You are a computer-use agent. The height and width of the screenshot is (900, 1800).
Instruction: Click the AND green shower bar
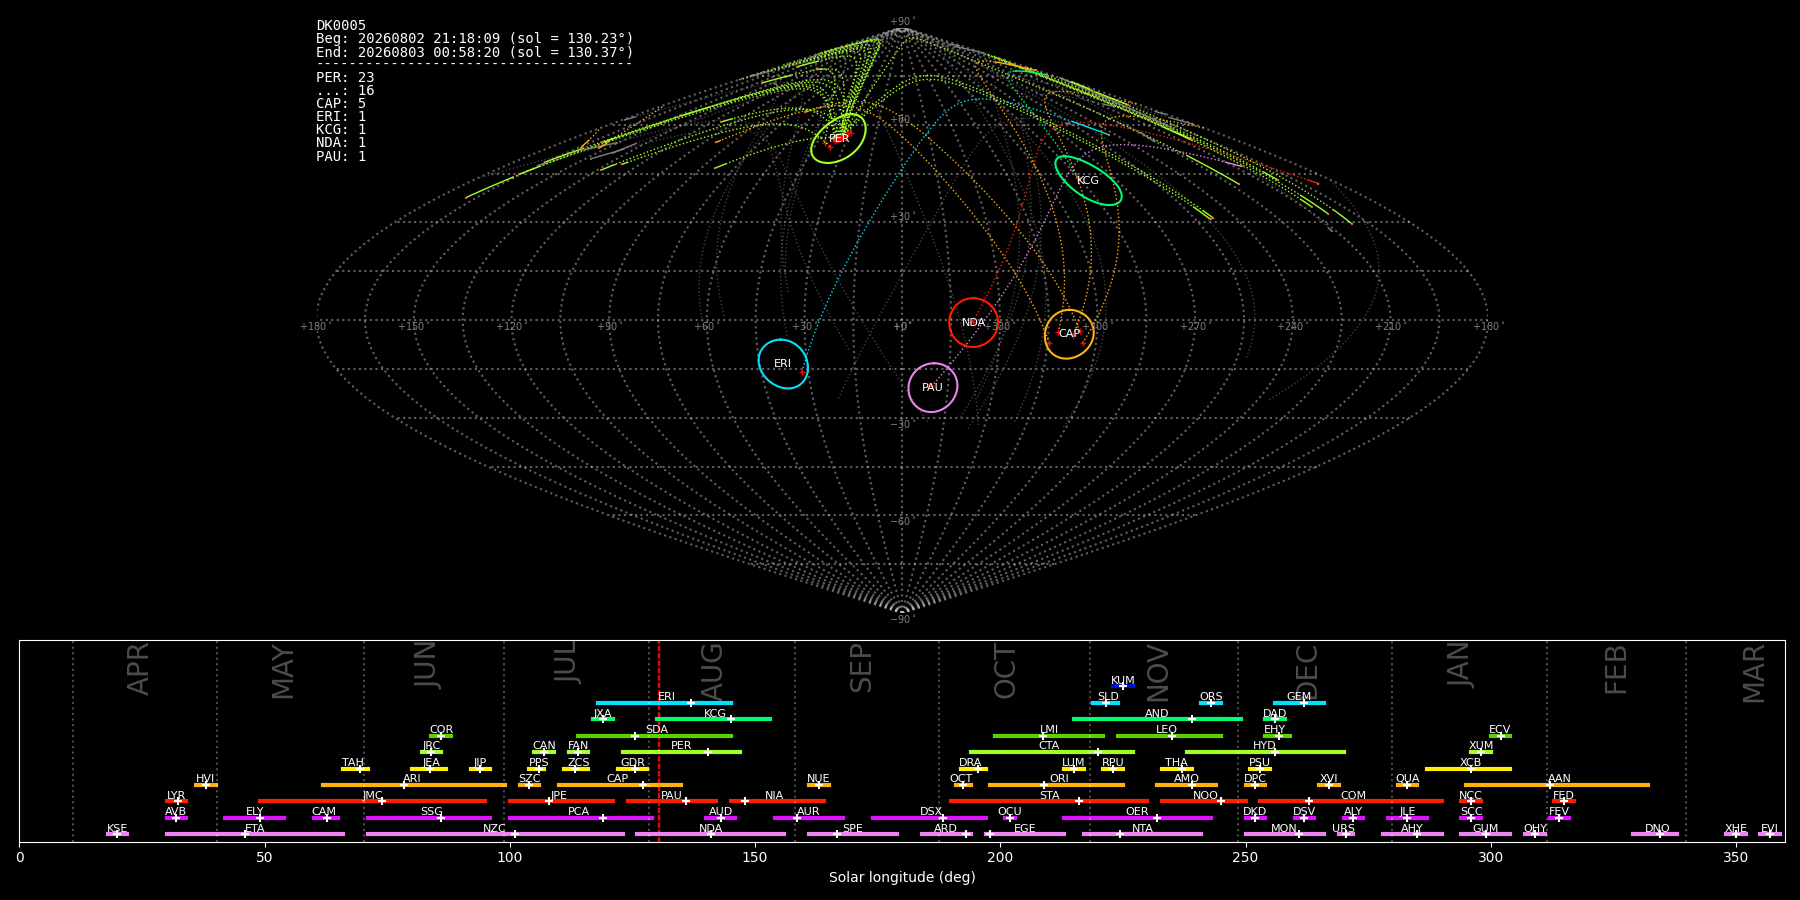[x=1157, y=719]
